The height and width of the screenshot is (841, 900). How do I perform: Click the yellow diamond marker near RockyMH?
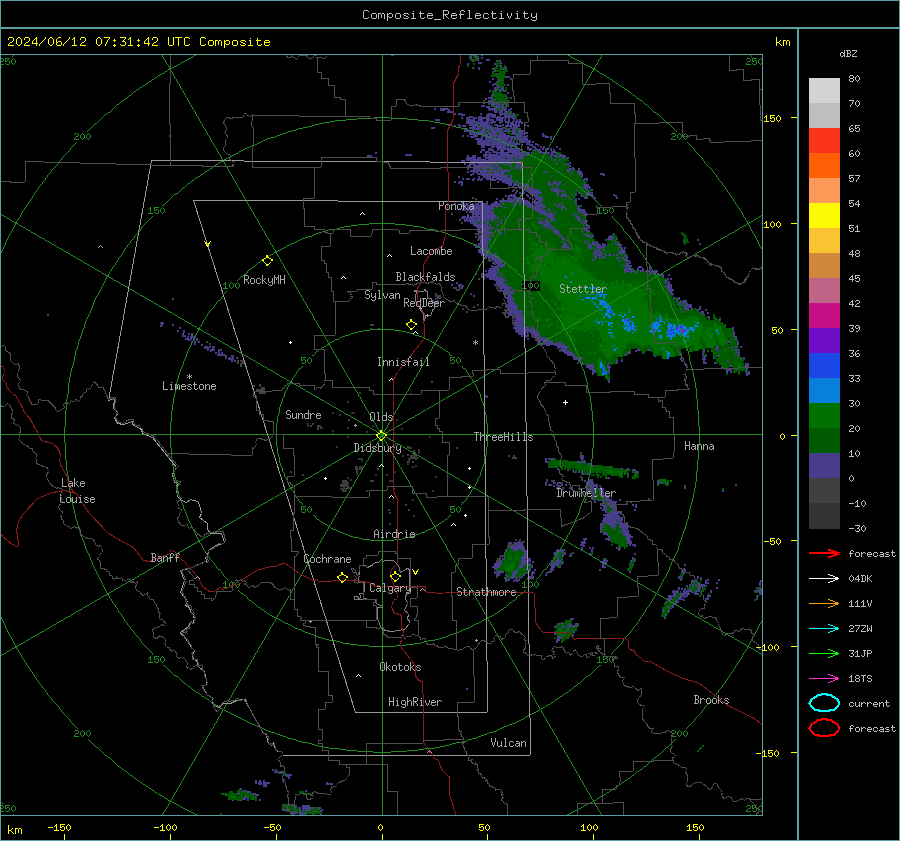(x=267, y=261)
